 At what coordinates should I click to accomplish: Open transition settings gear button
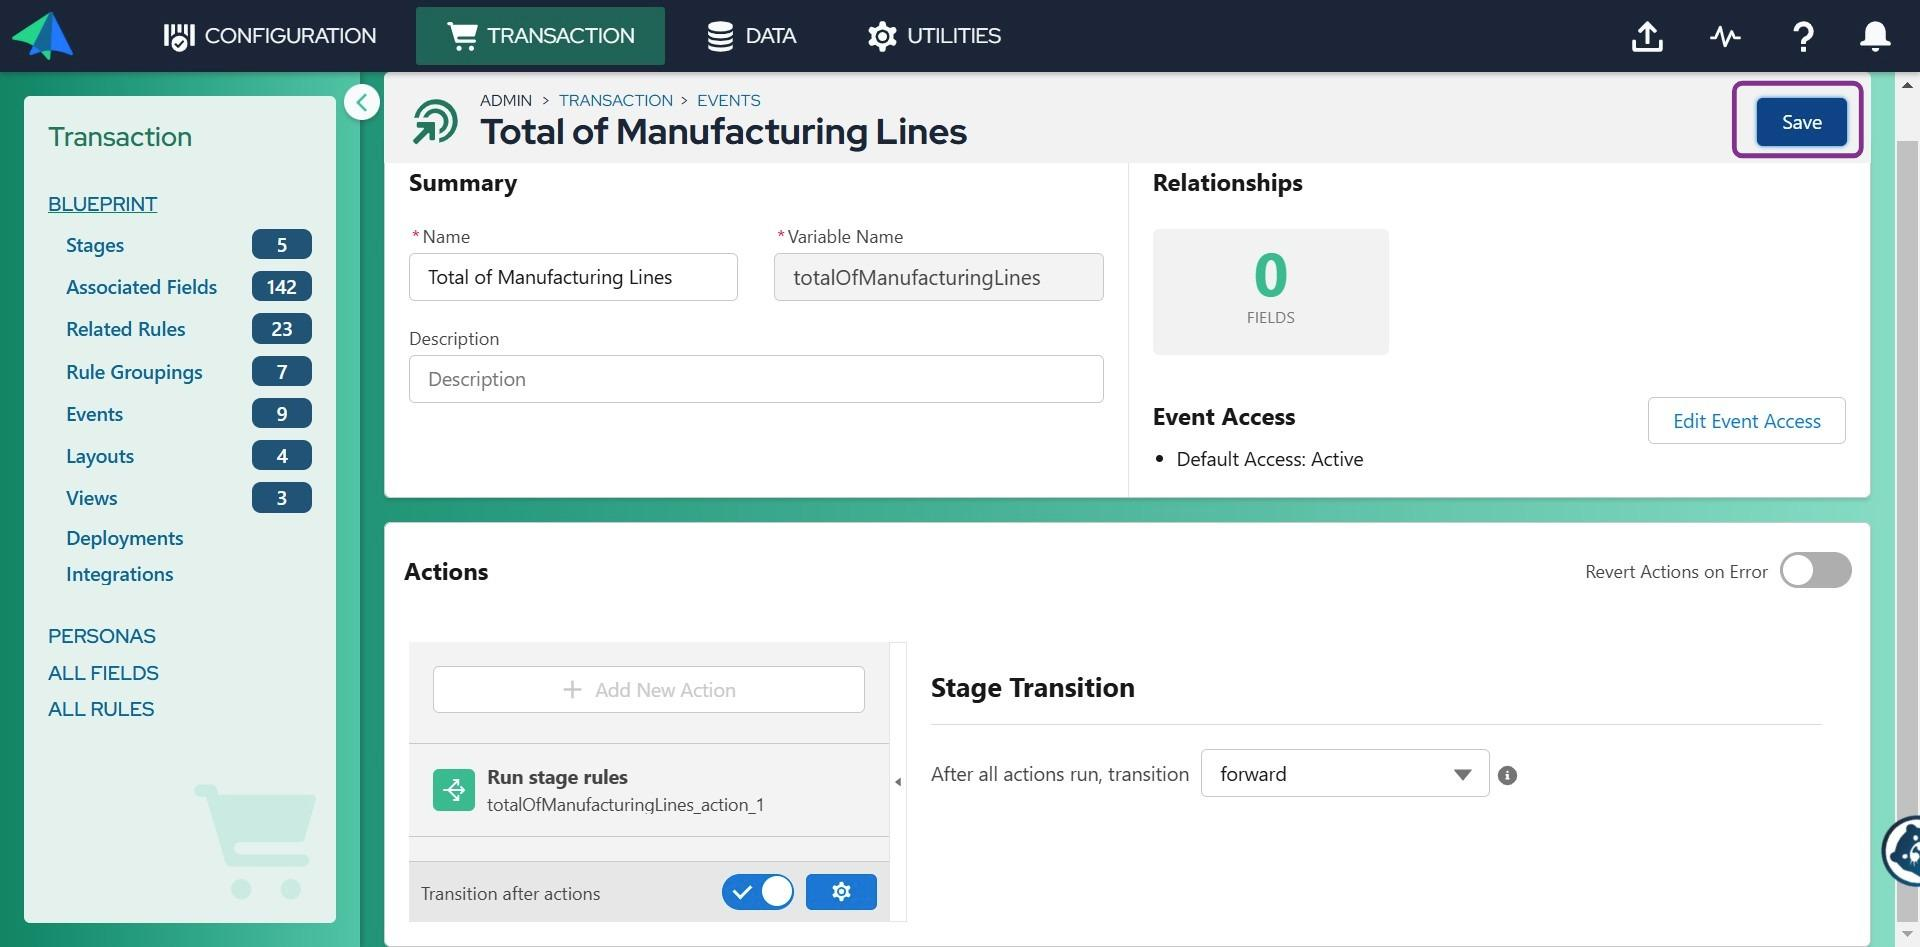(x=841, y=892)
